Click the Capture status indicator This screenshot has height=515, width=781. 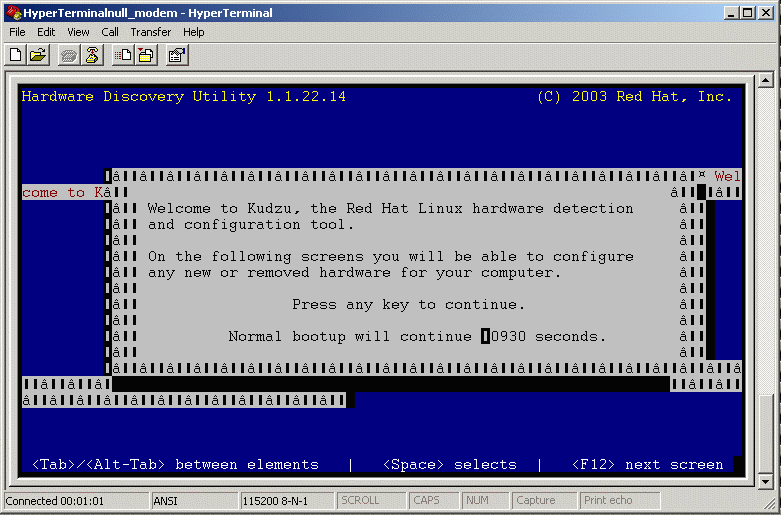544,501
